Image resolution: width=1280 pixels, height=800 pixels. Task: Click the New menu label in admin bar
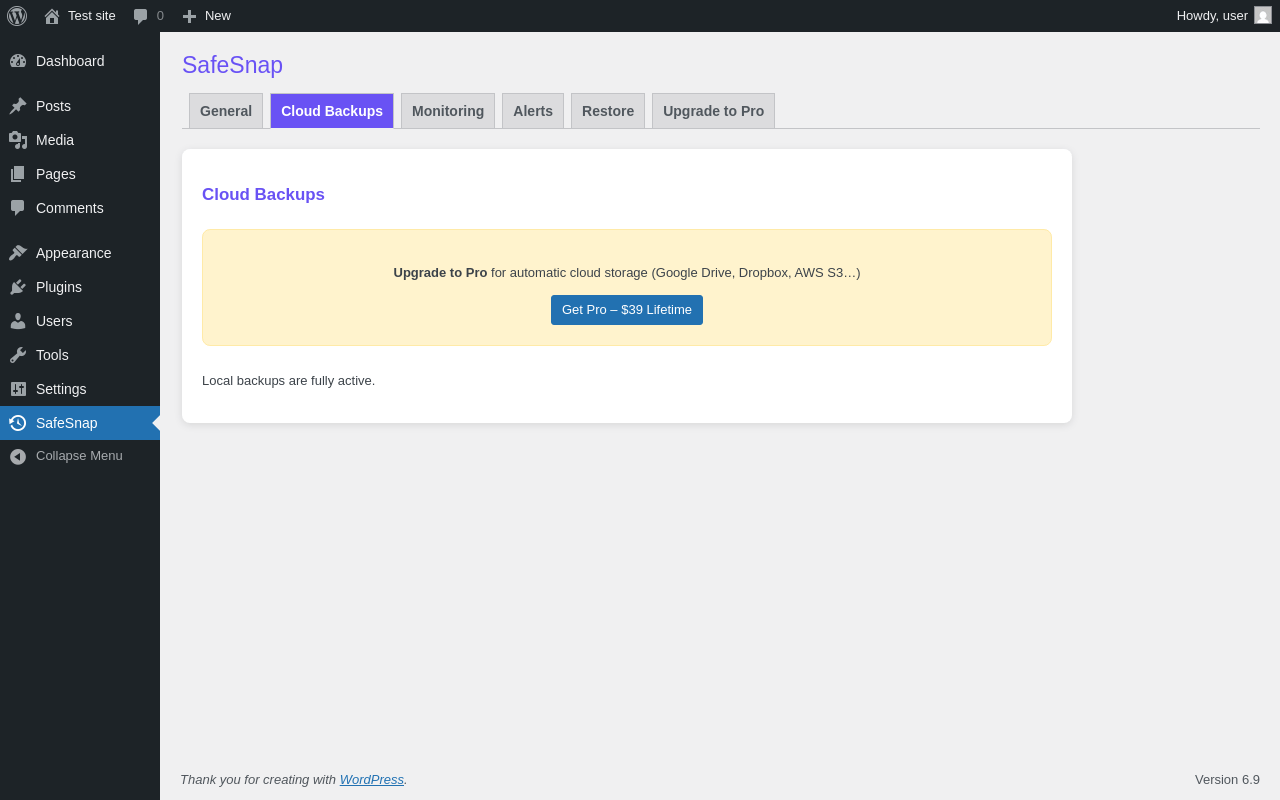click(x=218, y=16)
